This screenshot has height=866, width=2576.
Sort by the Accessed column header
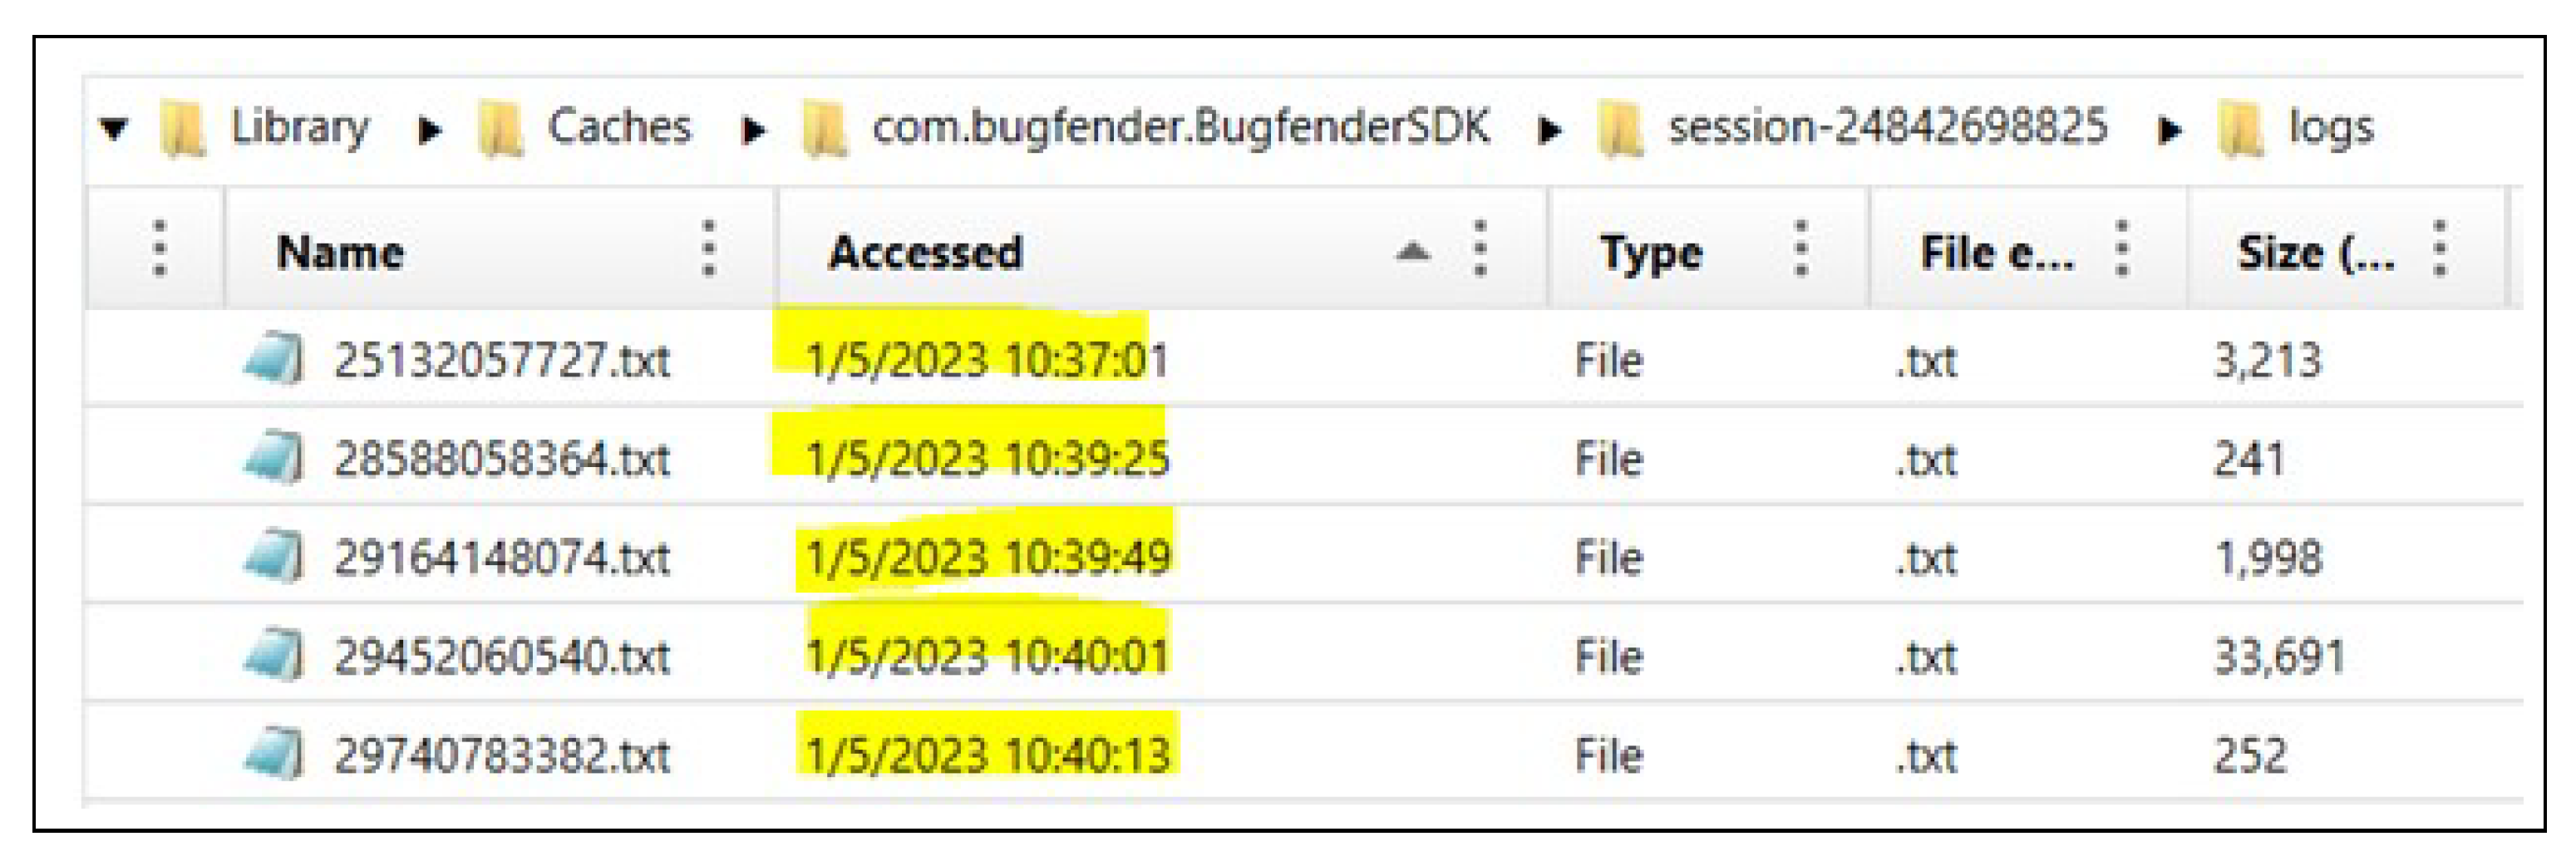click(926, 251)
